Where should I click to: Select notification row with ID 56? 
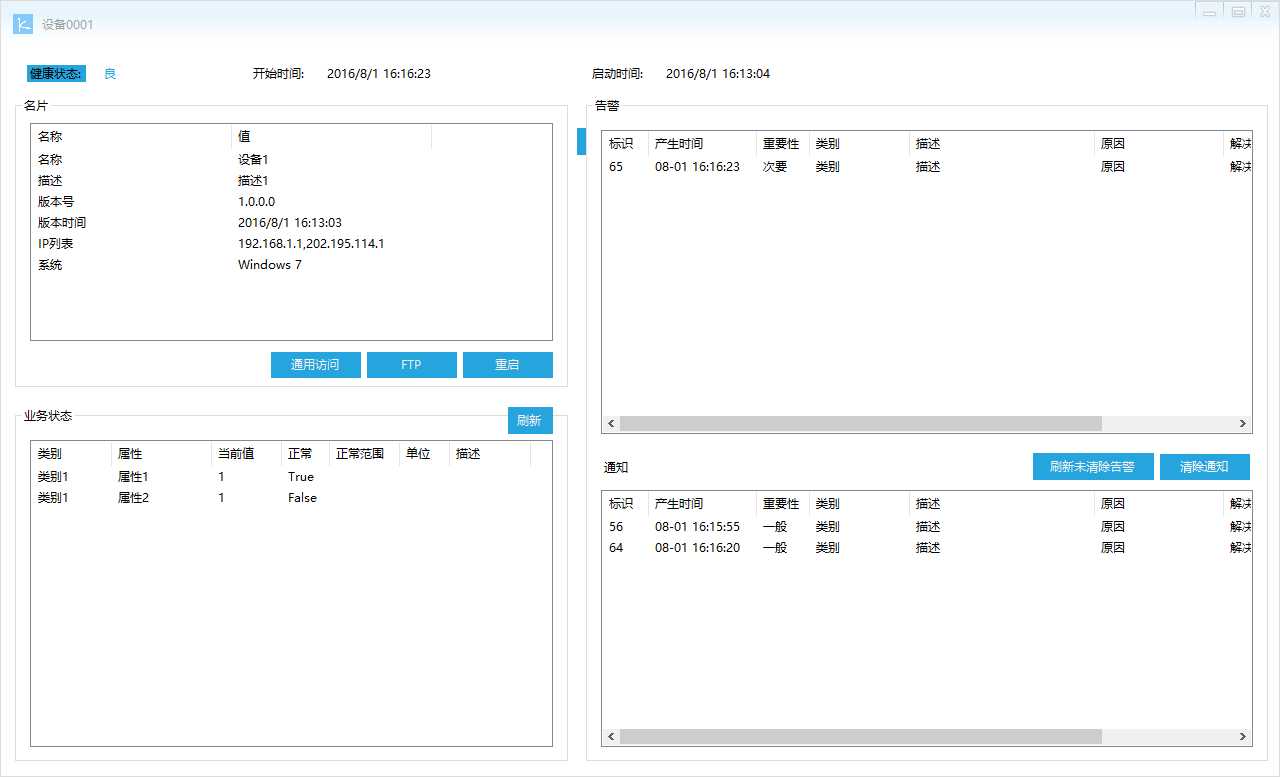pos(927,527)
